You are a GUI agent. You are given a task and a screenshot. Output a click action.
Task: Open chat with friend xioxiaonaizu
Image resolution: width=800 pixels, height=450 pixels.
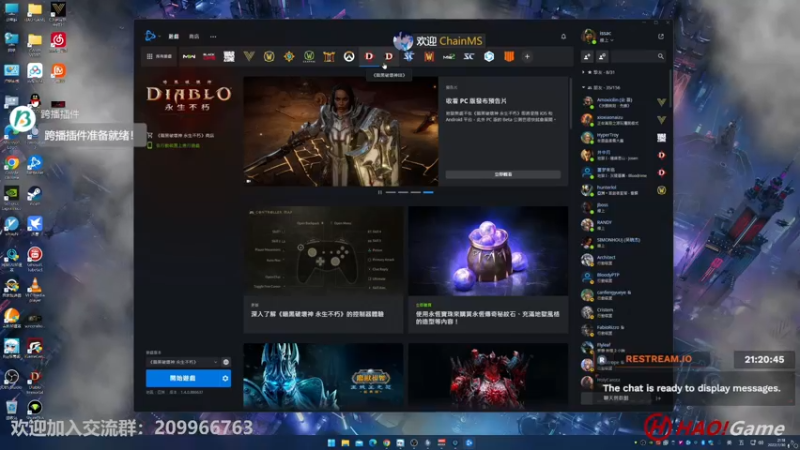click(623, 120)
